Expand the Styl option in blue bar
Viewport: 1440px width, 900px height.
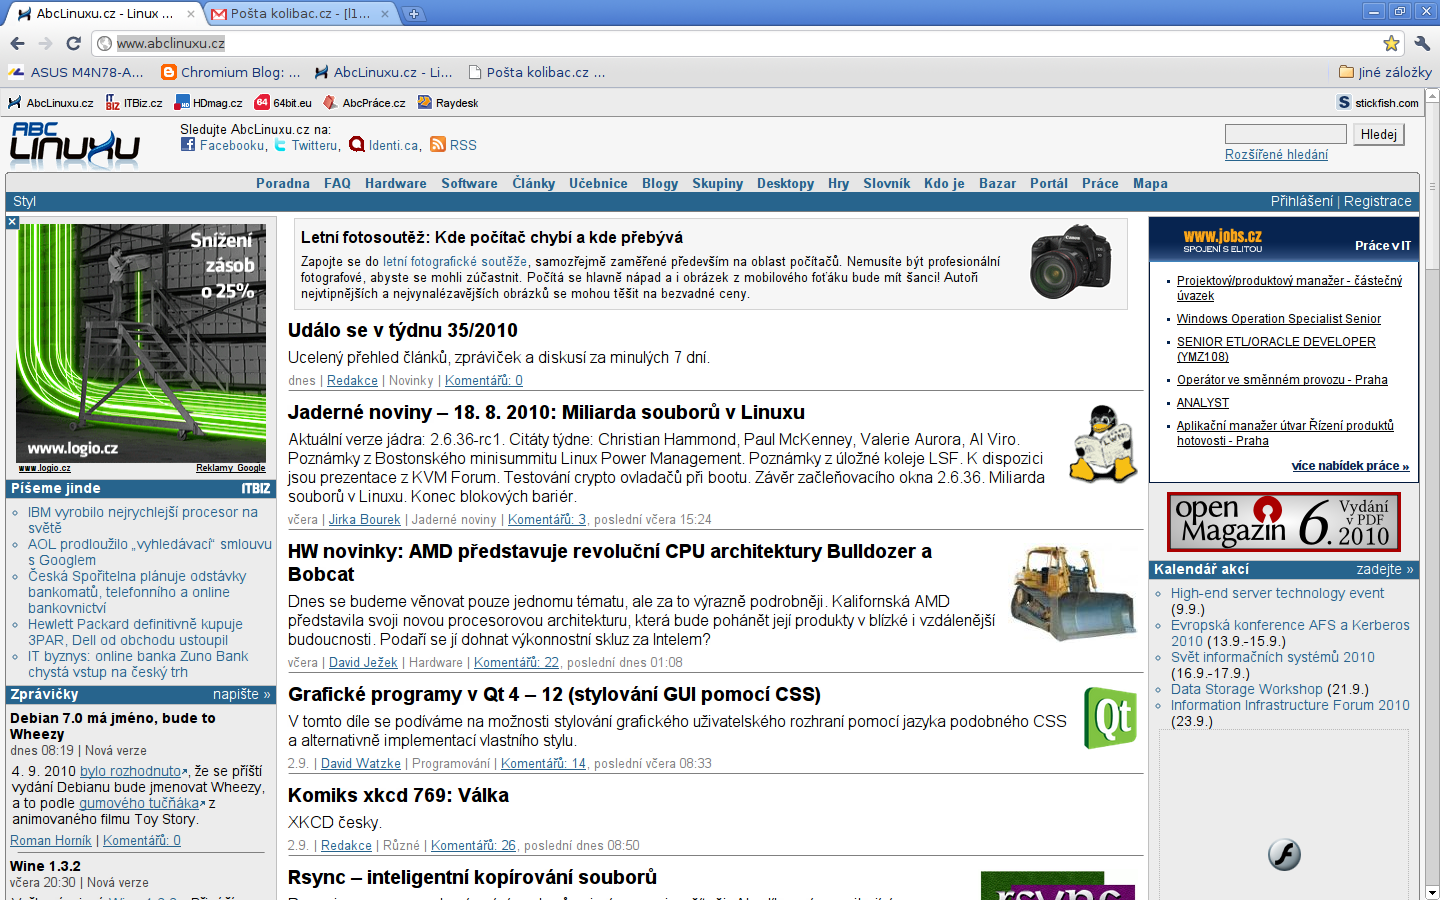[24, 201]
